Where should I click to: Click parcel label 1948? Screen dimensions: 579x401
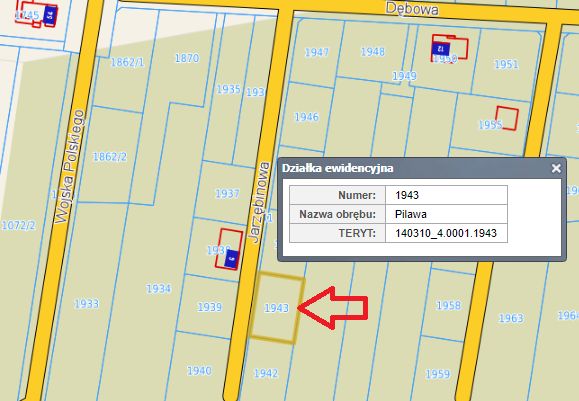click(373, 52)
